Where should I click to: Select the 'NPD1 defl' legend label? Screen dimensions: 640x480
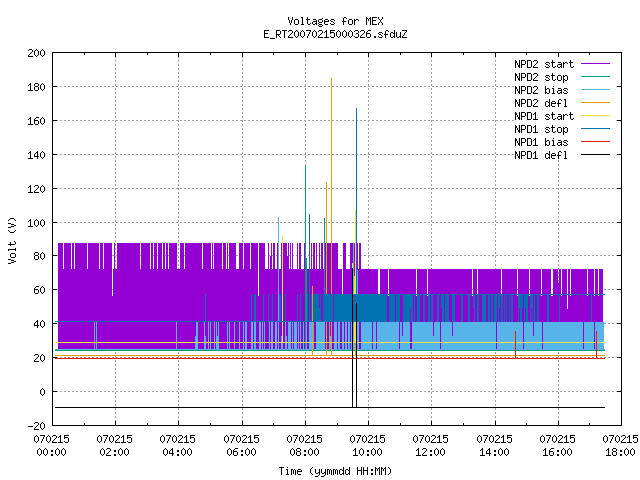[x=541, y=156]
